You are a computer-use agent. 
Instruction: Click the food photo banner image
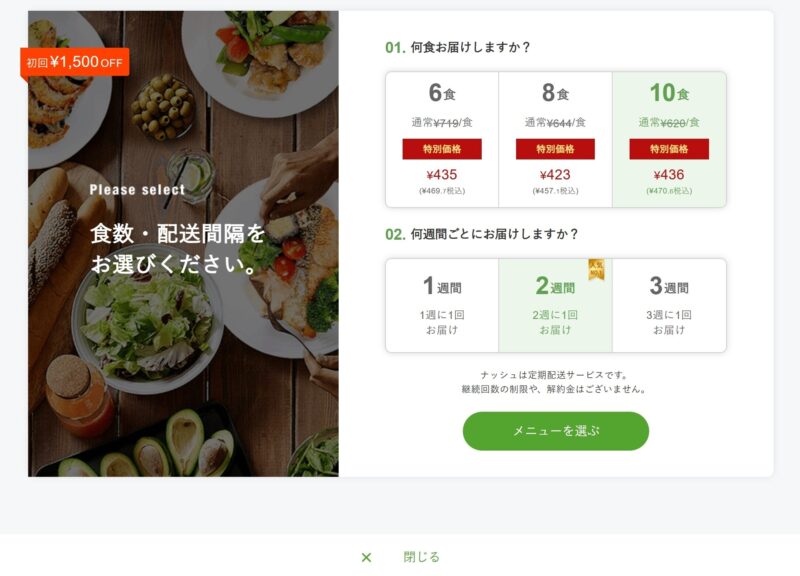pos(183,244)
